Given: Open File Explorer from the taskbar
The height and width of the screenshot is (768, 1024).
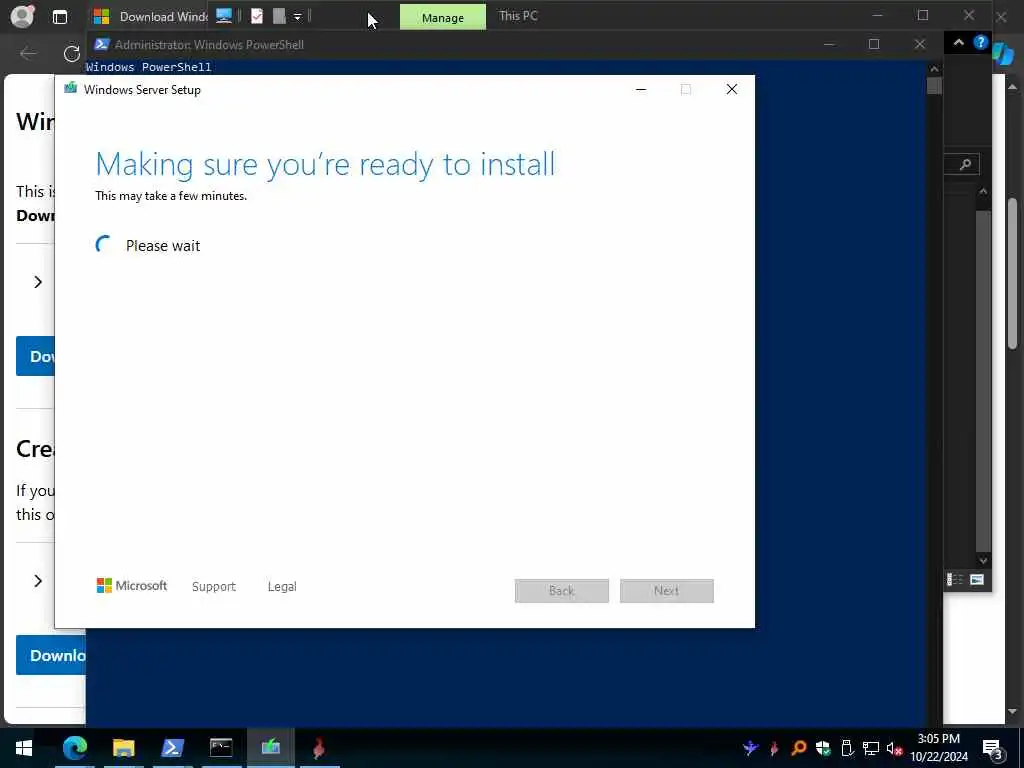Looking at the screenshot, I should coord(123,748).
